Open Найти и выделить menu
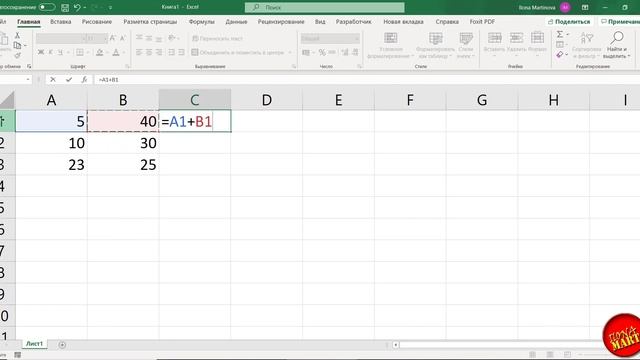The image size is (640, 360). tap(617, 45)
